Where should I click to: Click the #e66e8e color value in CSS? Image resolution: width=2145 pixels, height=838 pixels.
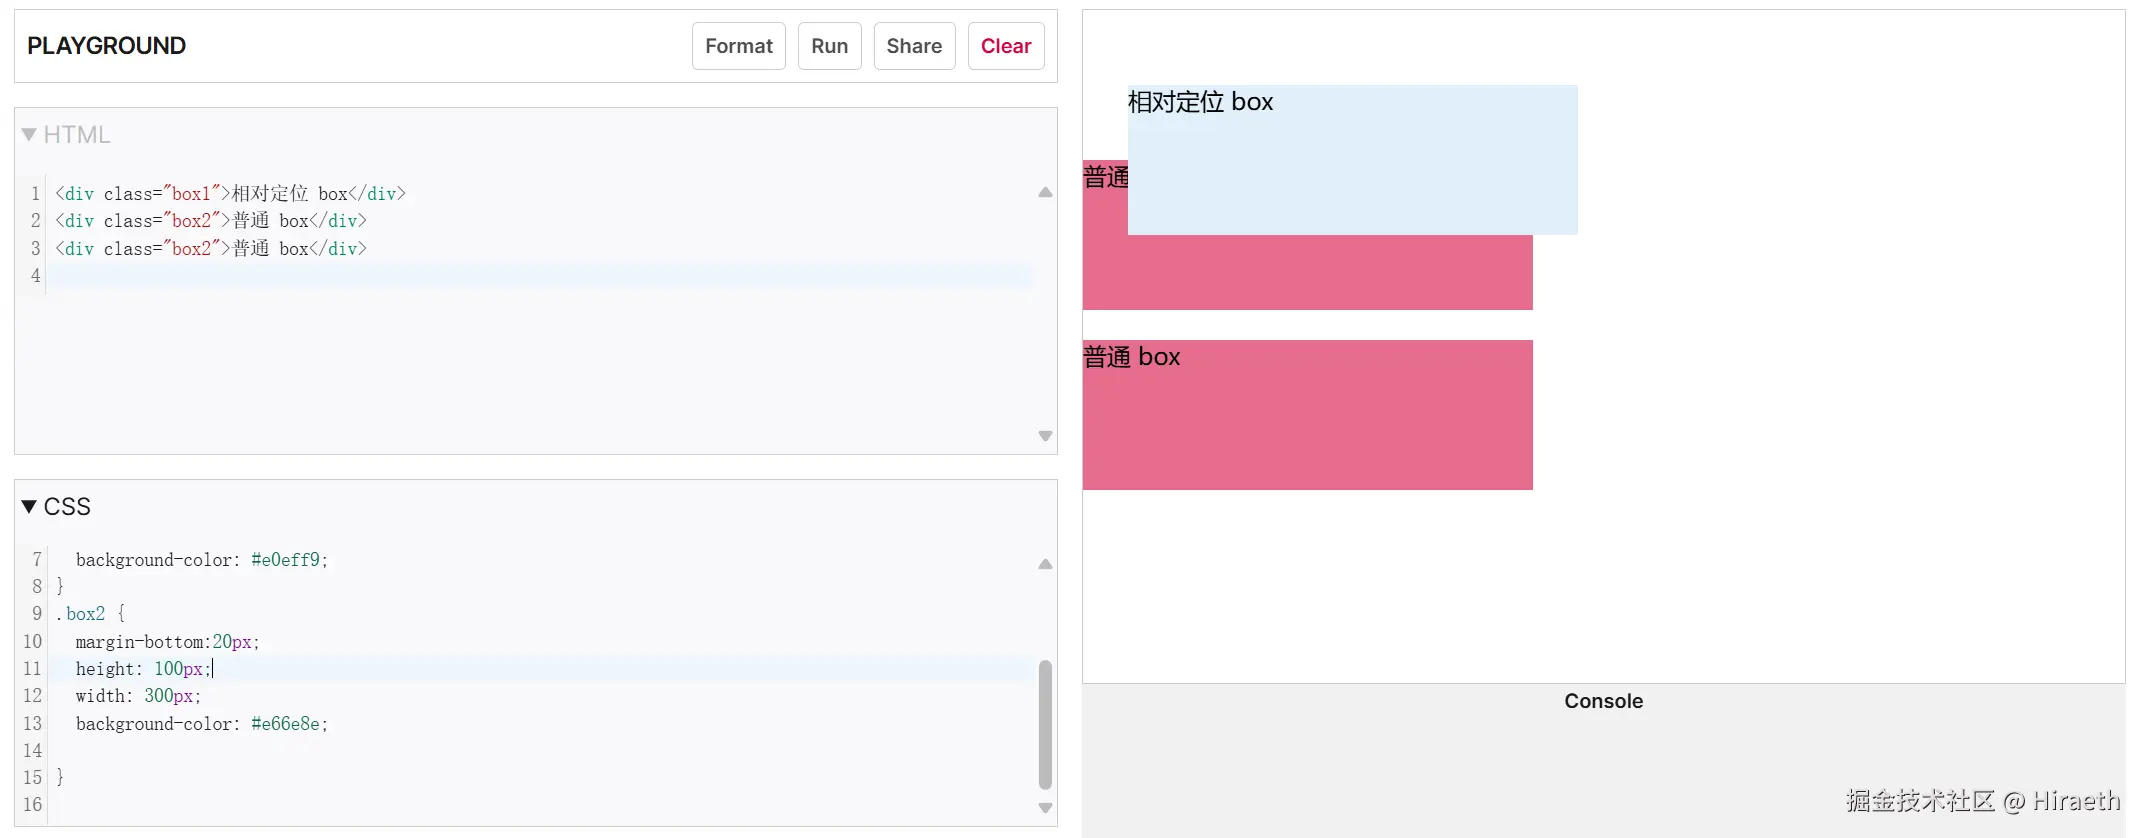(285, 724)
